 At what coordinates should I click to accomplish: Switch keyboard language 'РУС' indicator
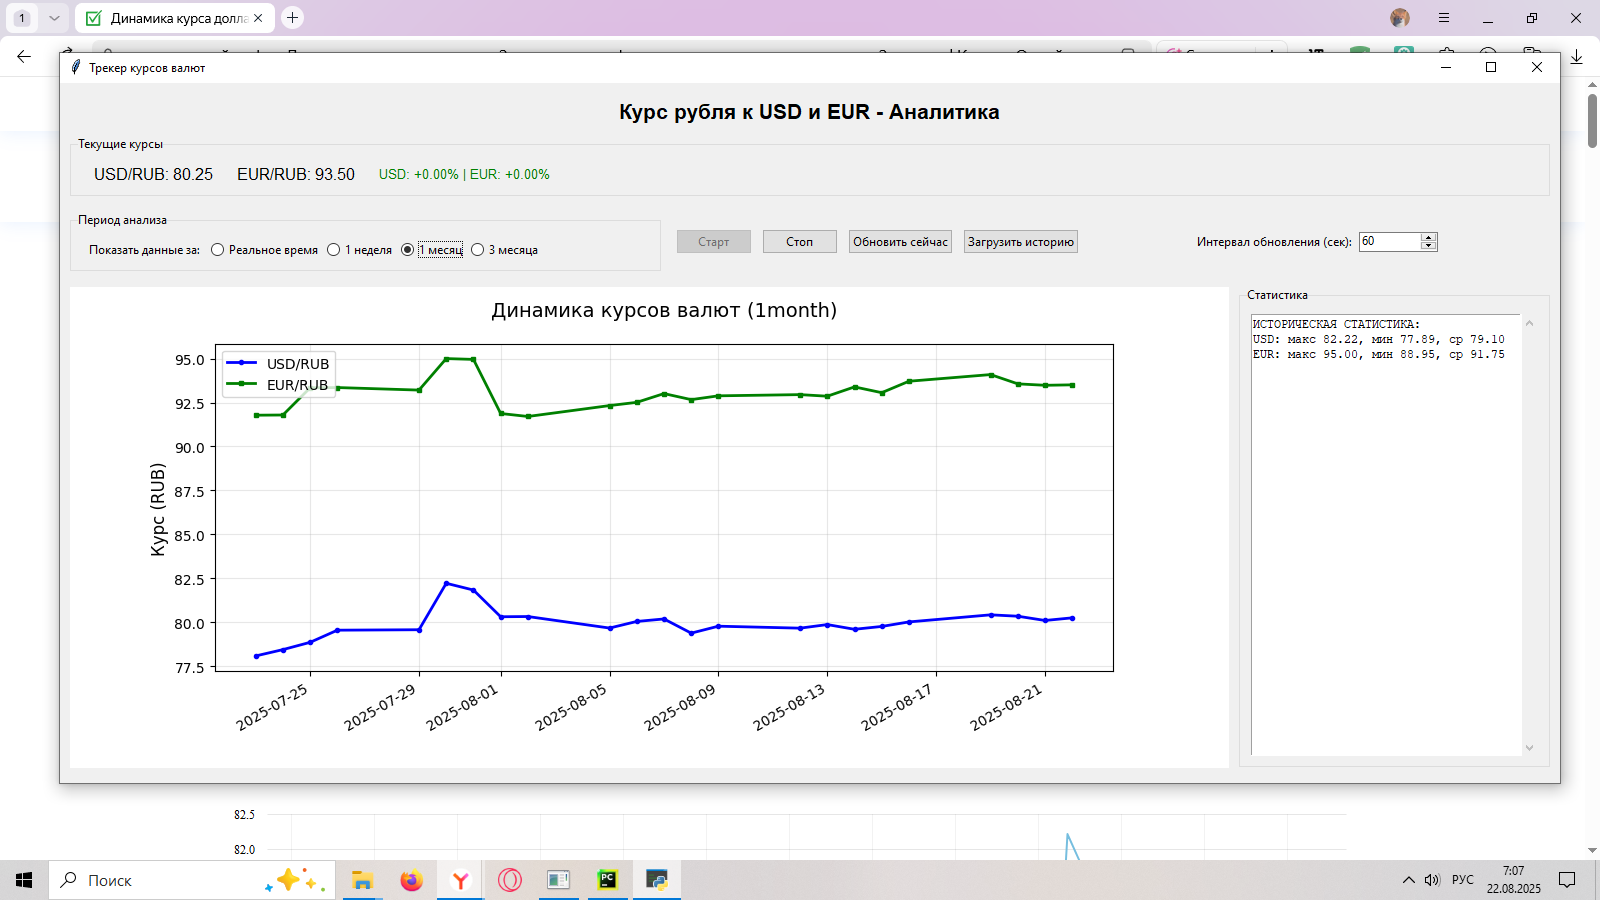click(x=1463, y=880)
